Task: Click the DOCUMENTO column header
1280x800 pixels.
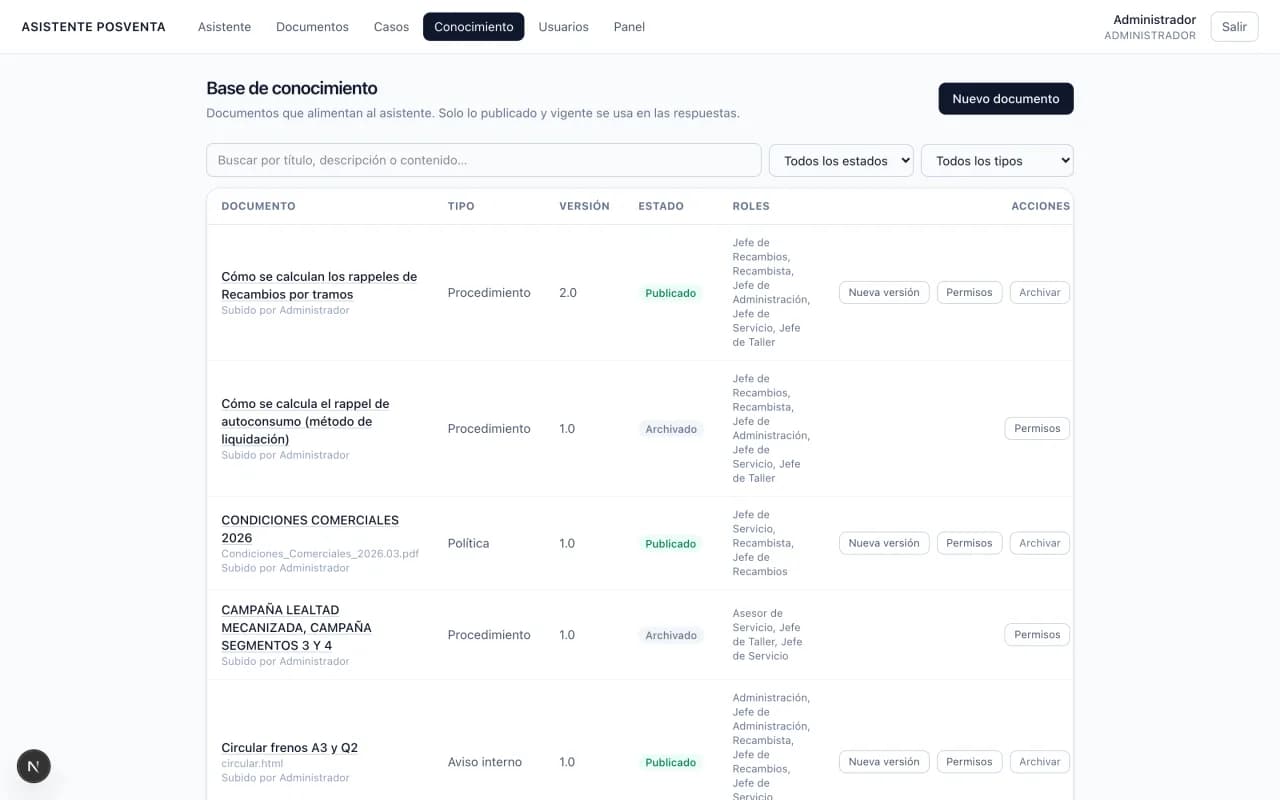Action: click(258, 206)
